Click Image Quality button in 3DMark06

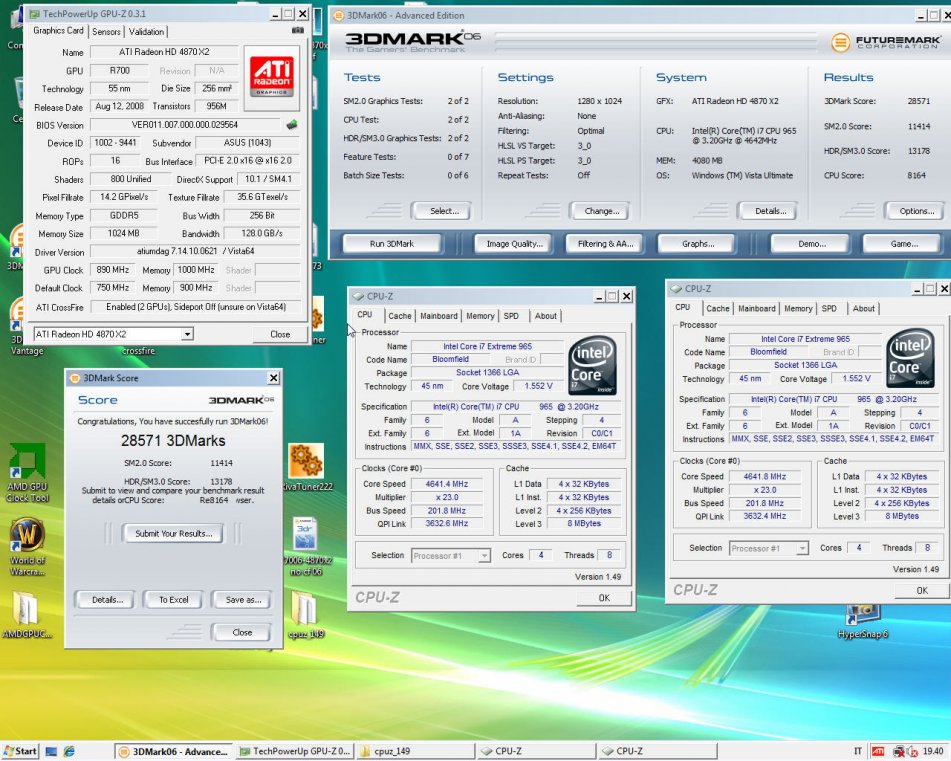[x=514, y=244]
